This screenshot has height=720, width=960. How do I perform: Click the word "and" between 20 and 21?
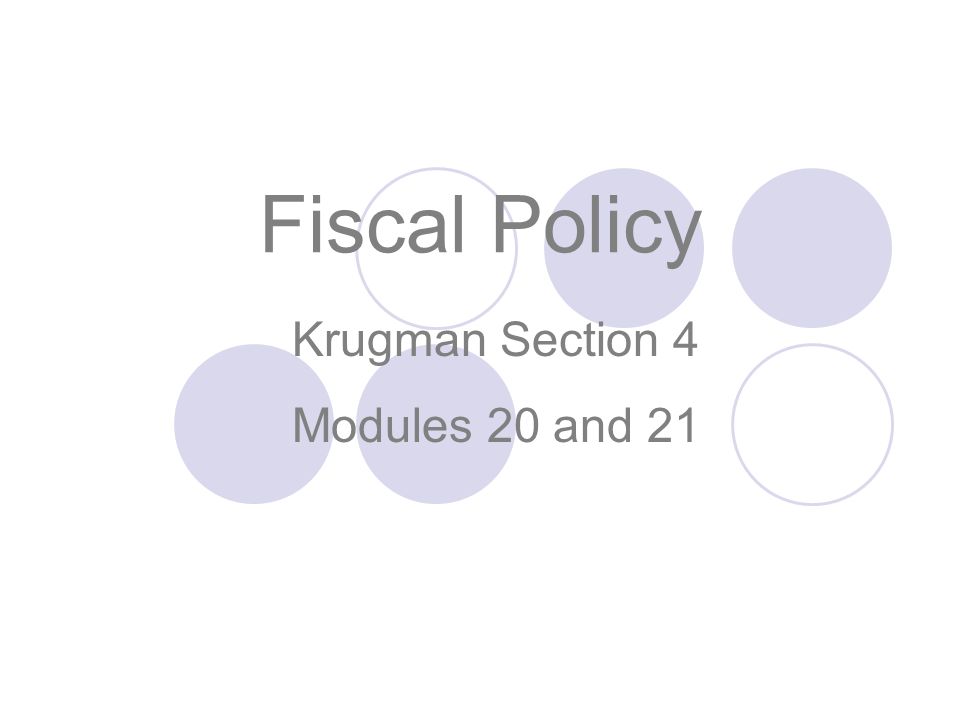pyautogui.click(x=592, y=426)
